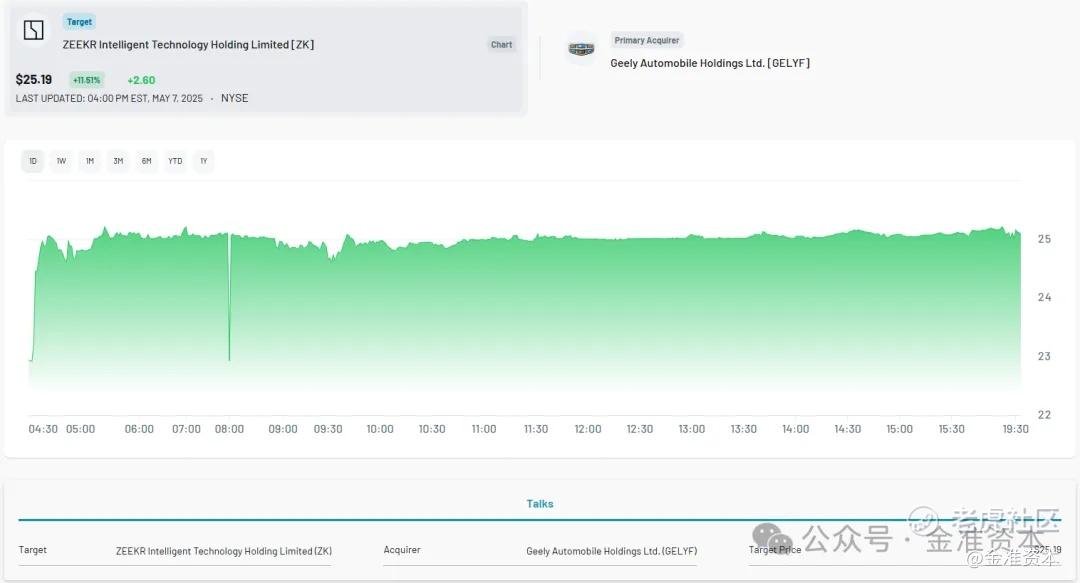Click the 15:00 time axis label
The height and width of the screenshot is (583, 1080).
point(899,429)
